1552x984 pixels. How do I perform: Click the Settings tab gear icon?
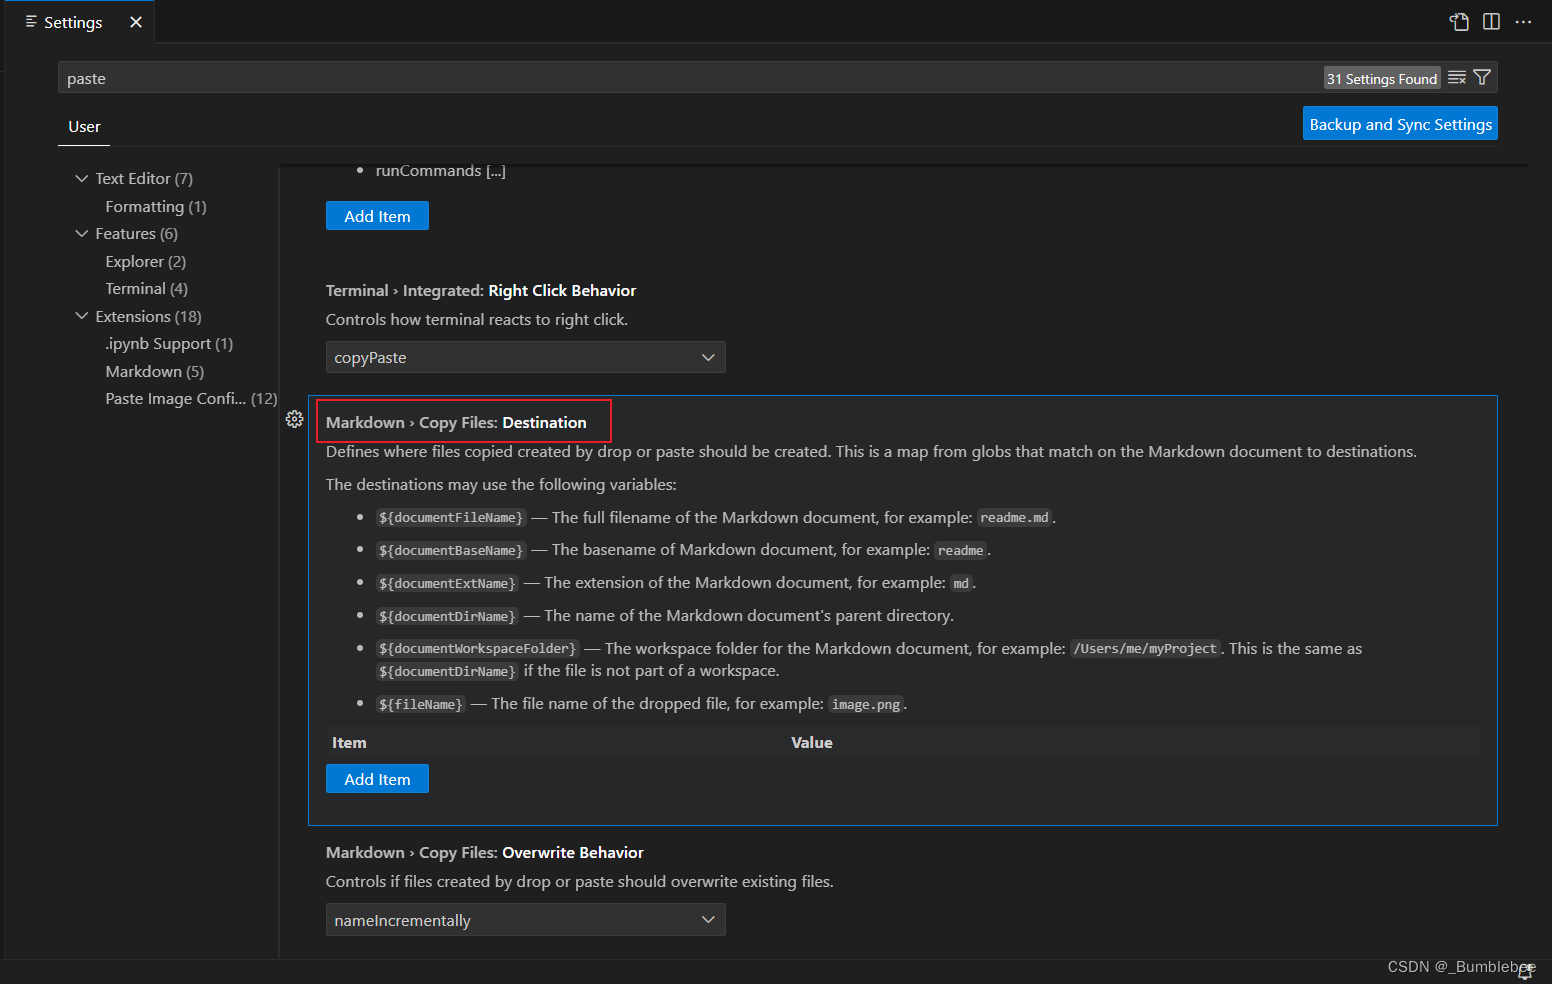pos(31,21)
